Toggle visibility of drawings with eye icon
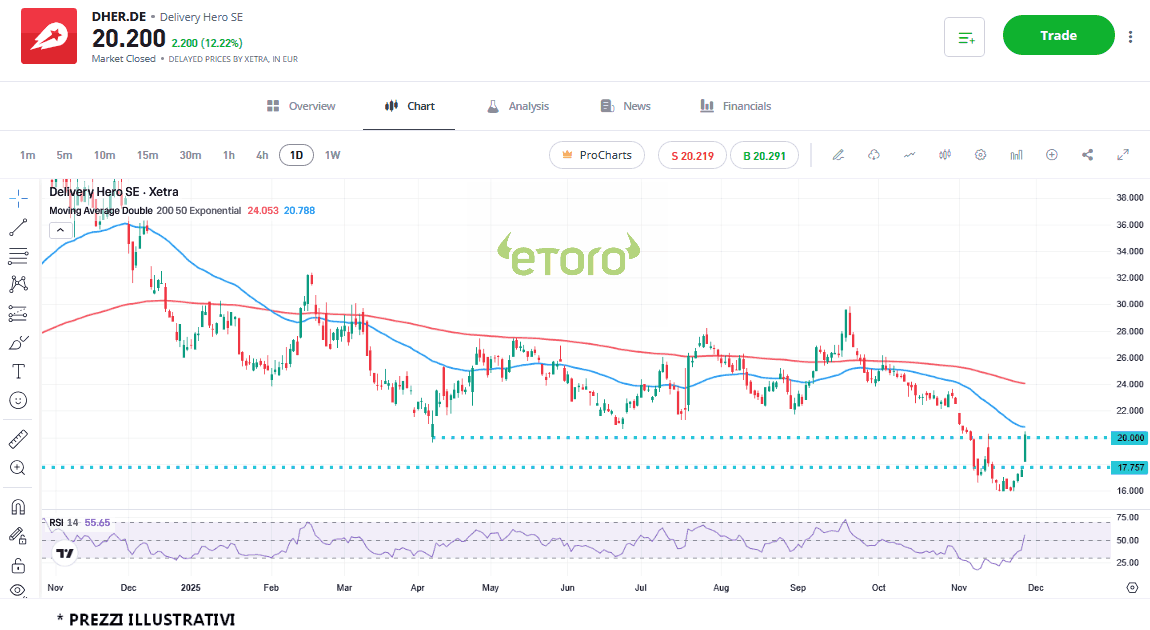This screenshot has width=1150, height=630. (18, 591)
